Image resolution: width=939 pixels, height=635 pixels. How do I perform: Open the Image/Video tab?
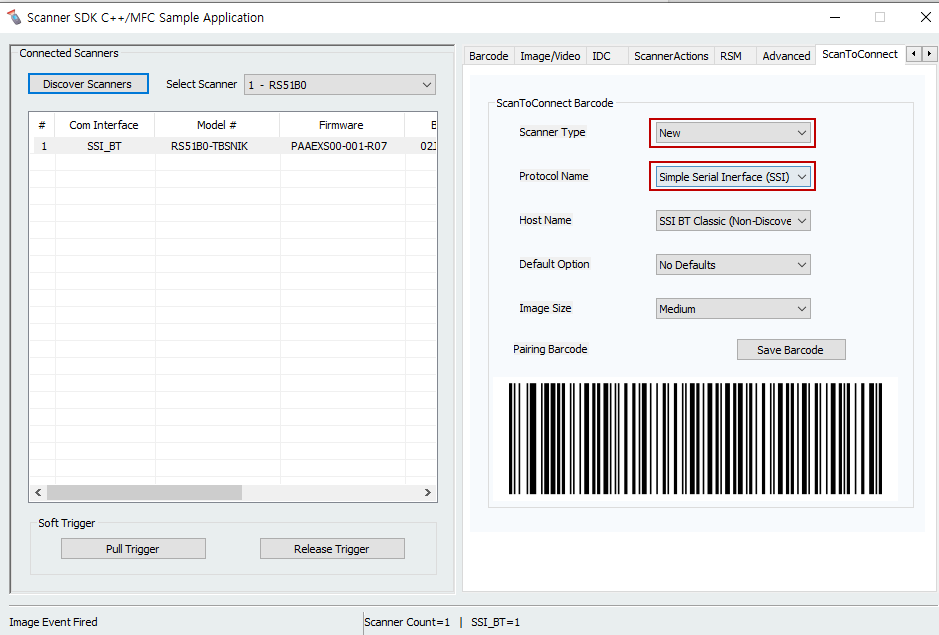550,56
